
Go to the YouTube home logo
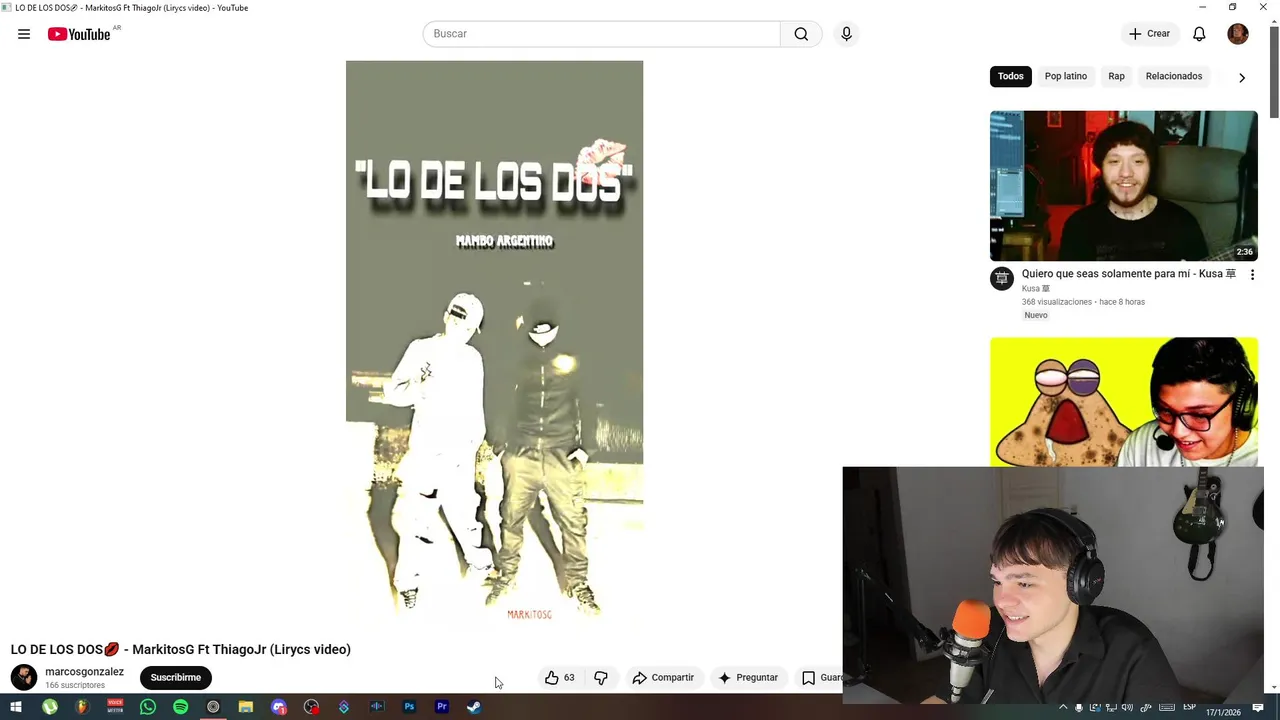(x=79, y=34)
